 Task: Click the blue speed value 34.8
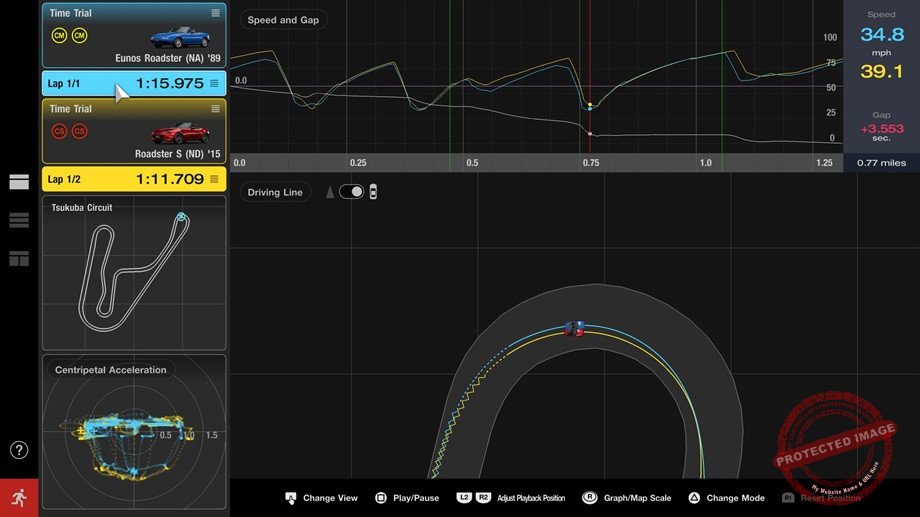[x=882, y=35]
